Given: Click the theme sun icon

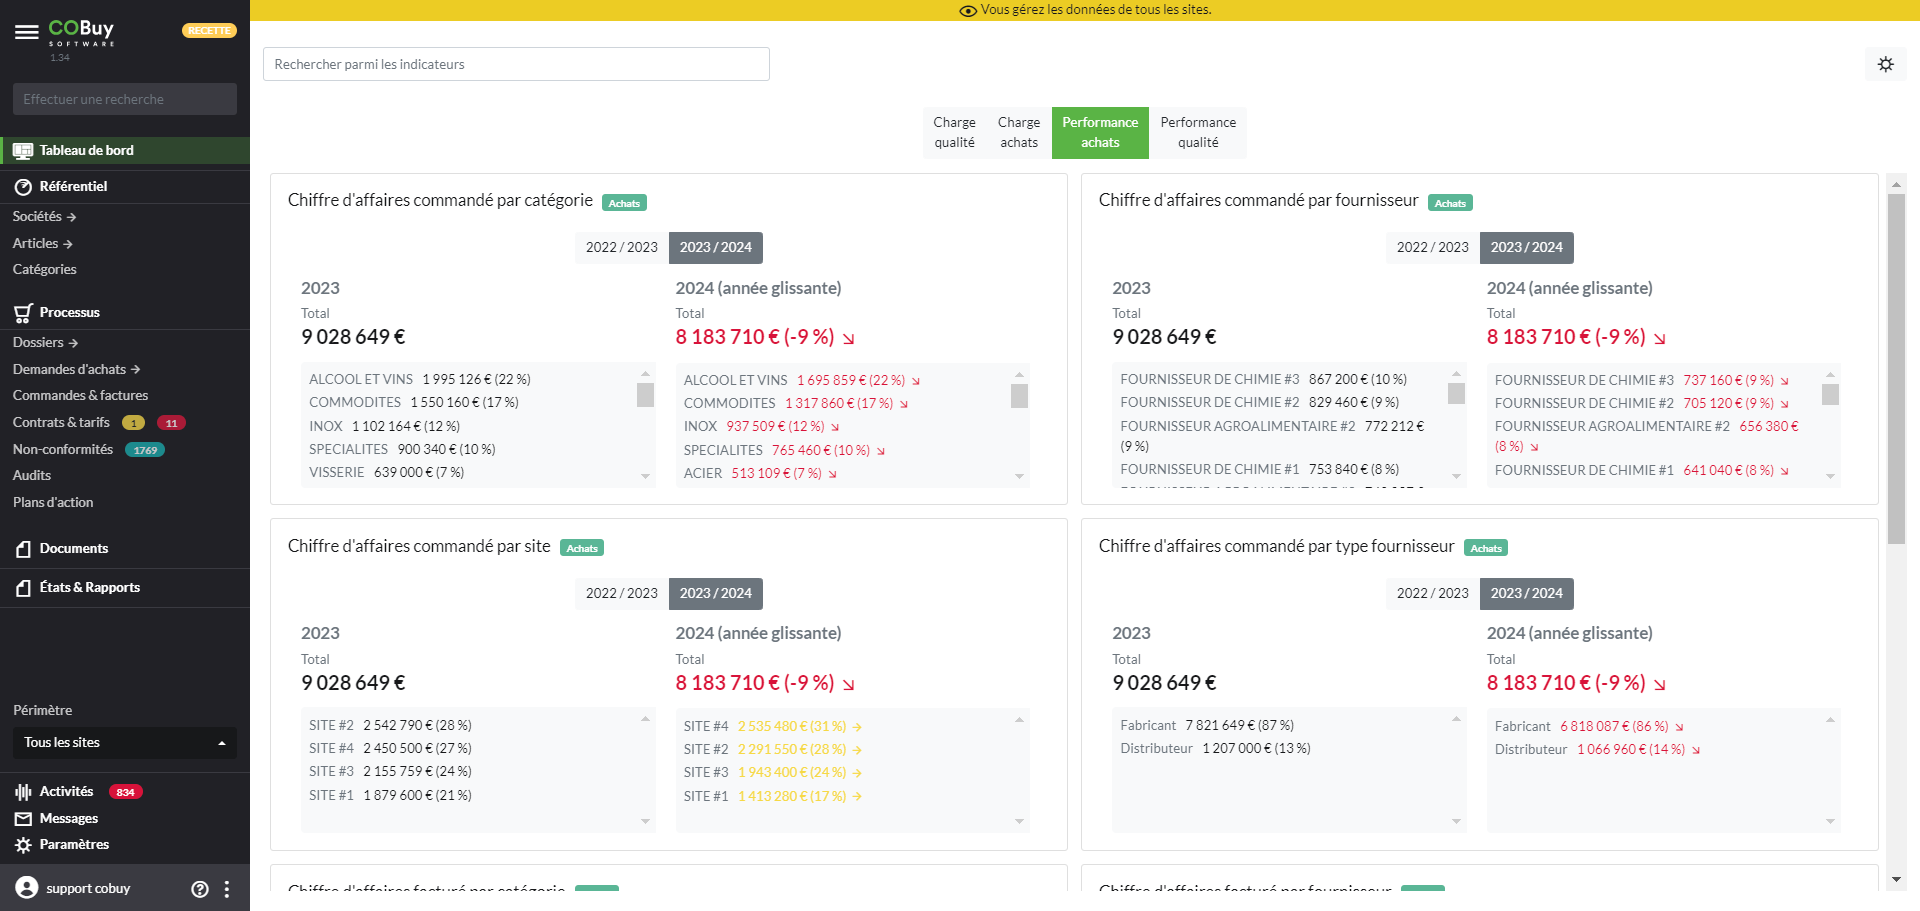Looking at the screenshot, I should point(1885,64).
